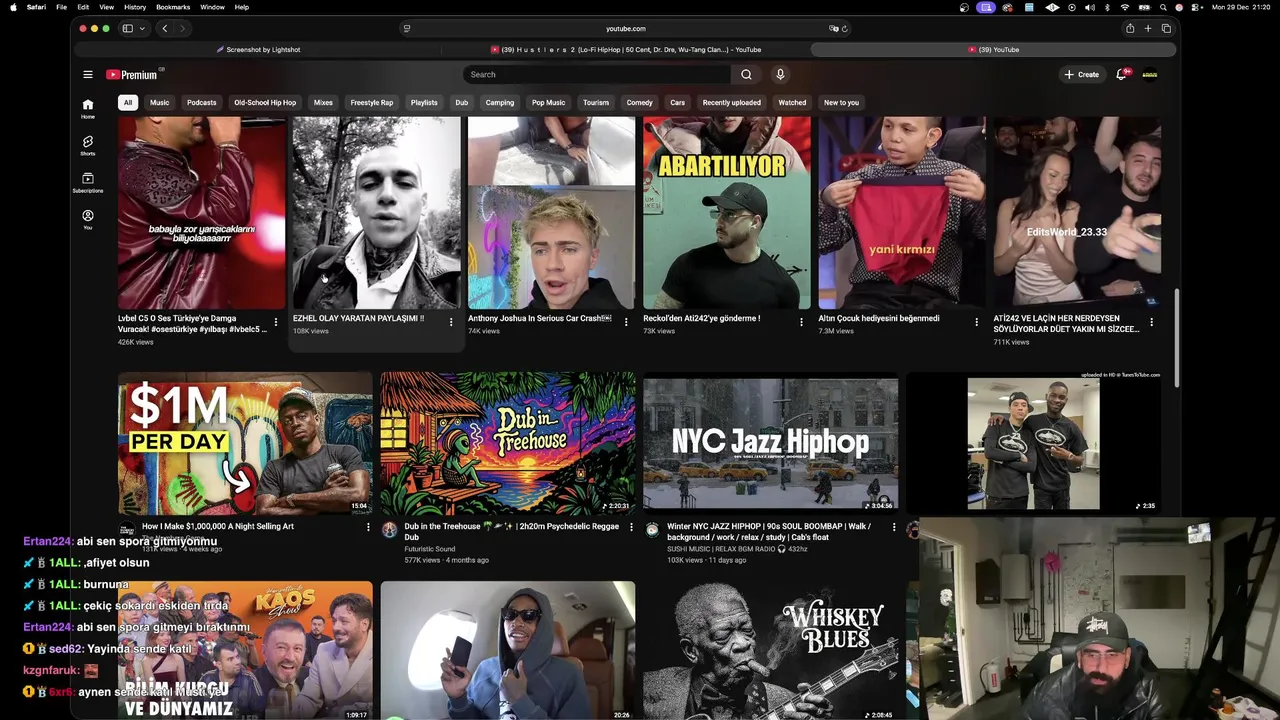Open more options for ATİ242 VE LAÇİN short

(1151, 322)
